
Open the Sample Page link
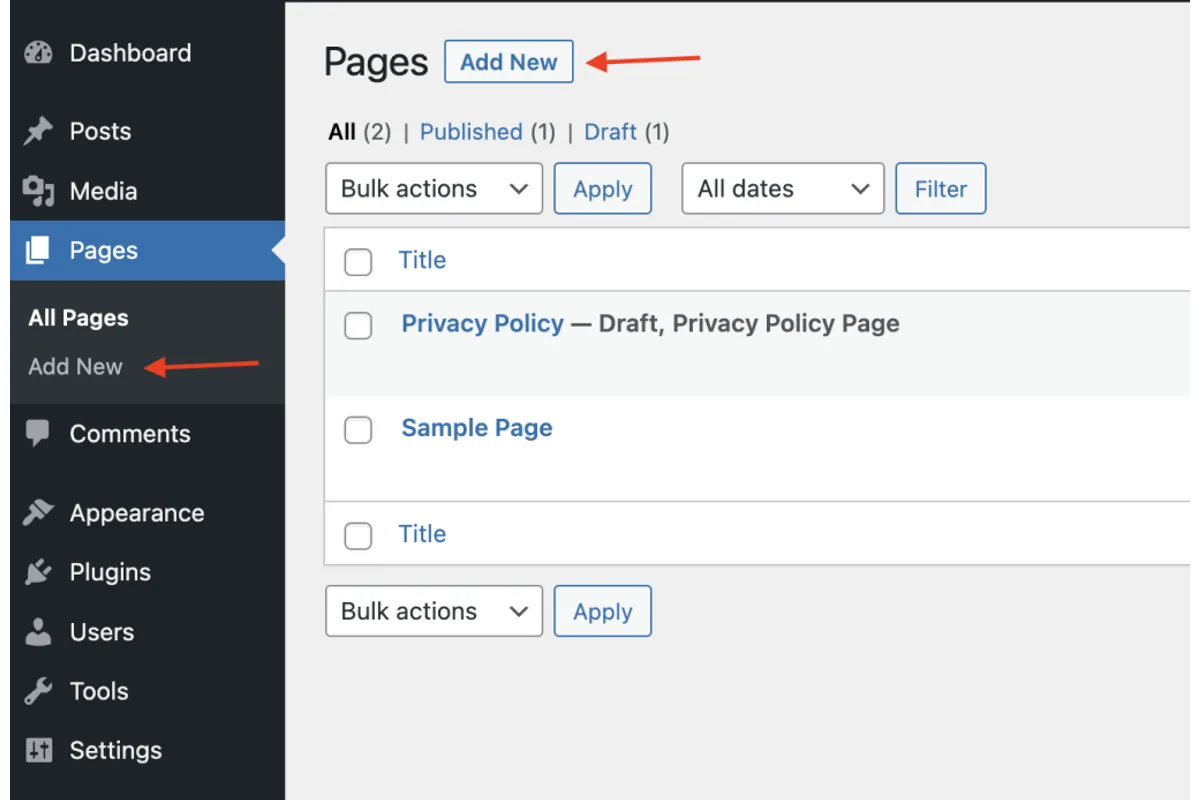[477, 428]
